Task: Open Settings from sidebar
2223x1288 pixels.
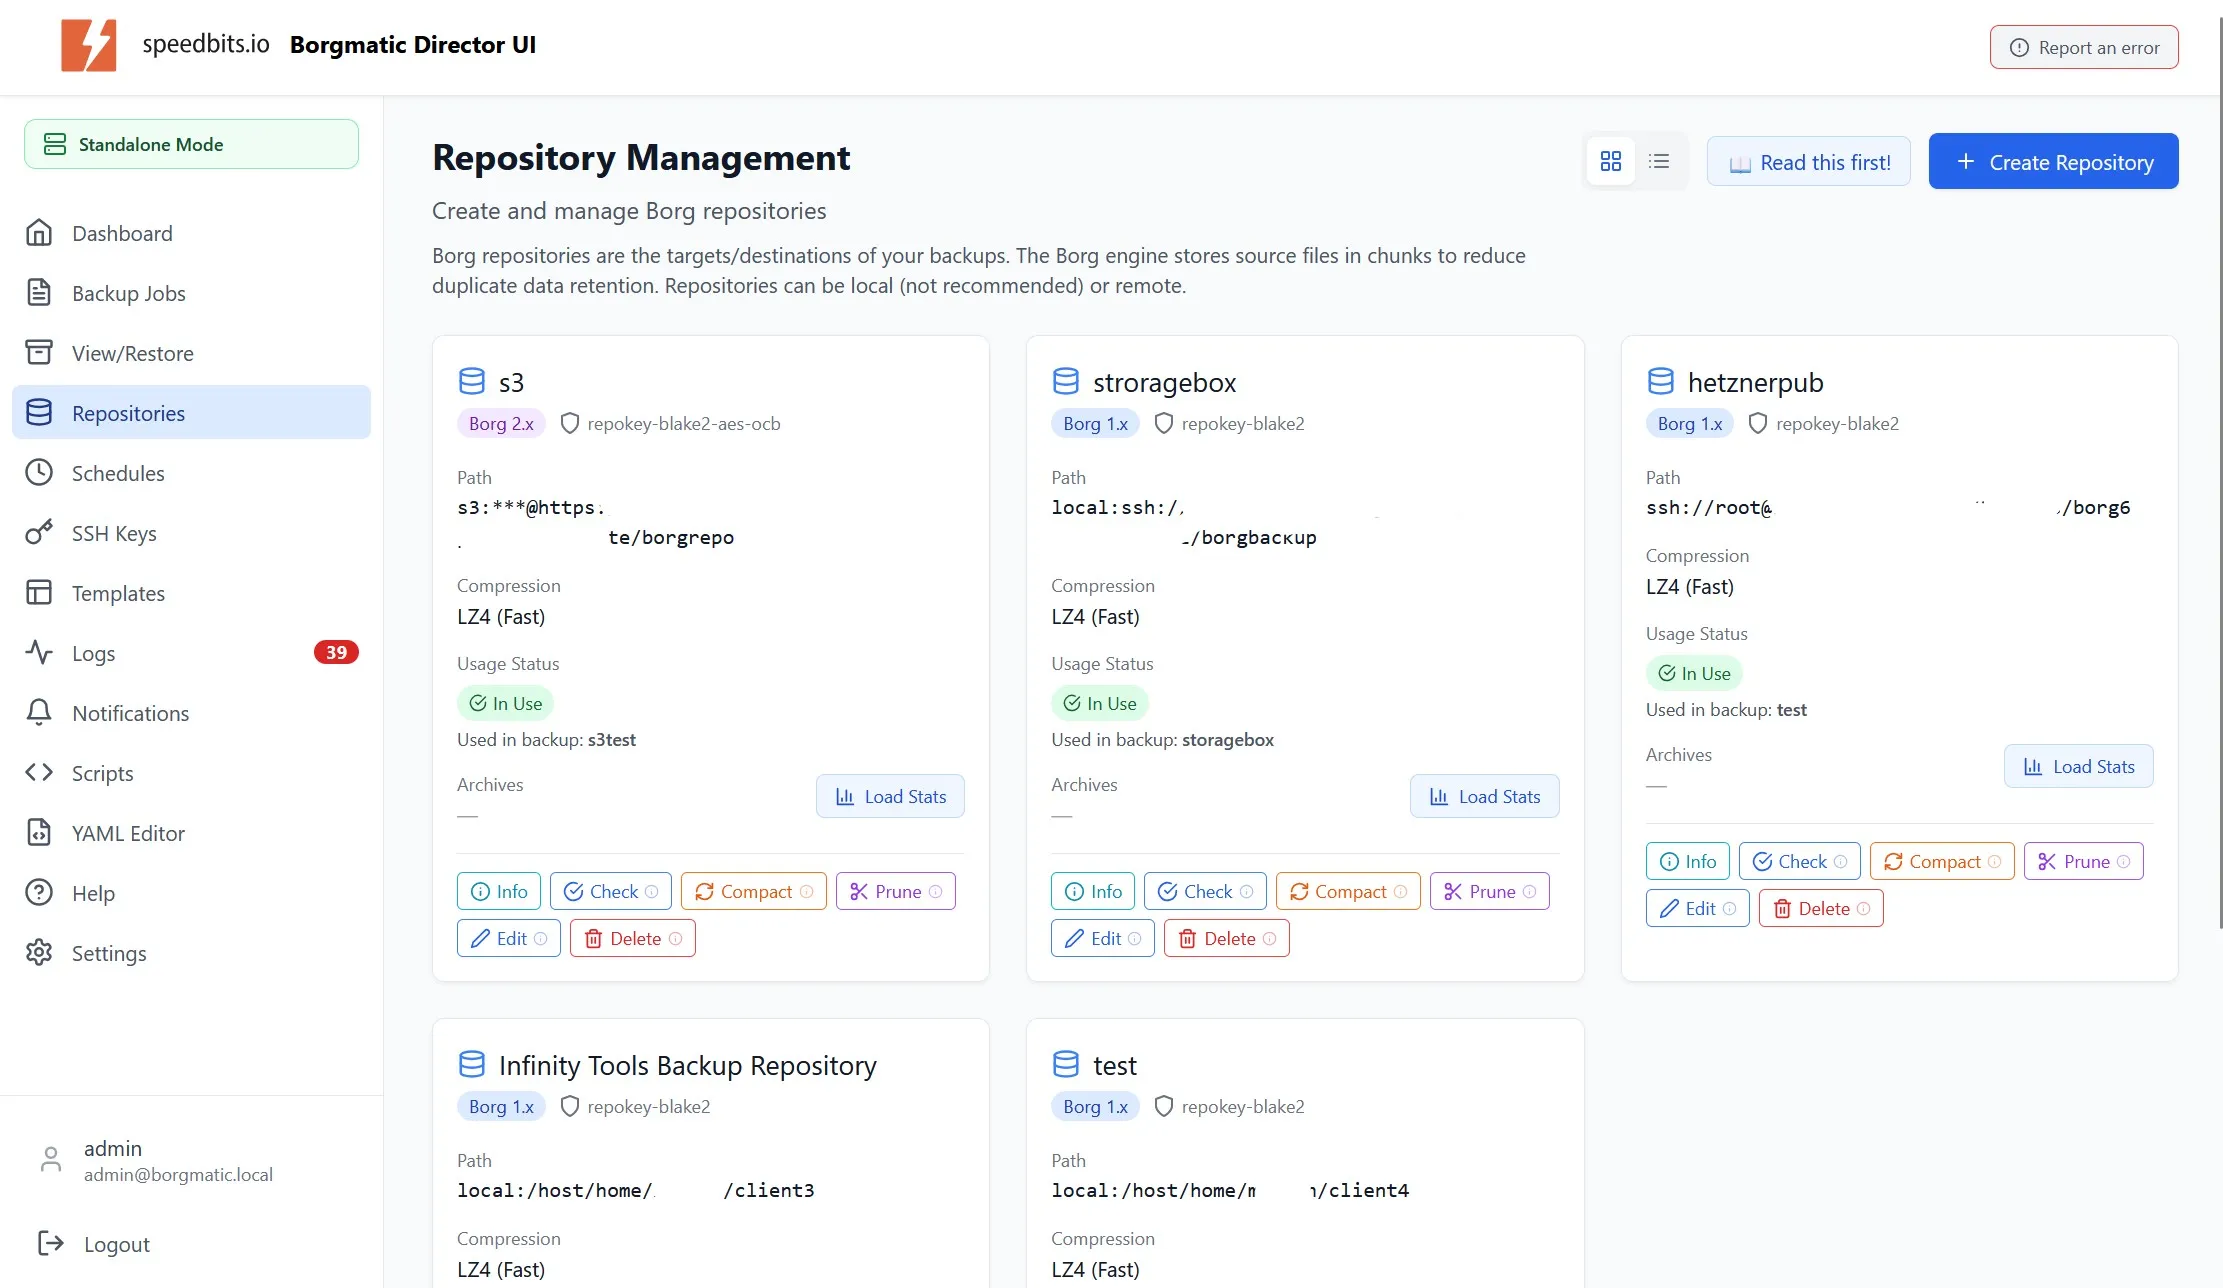Action: point(191,953)
